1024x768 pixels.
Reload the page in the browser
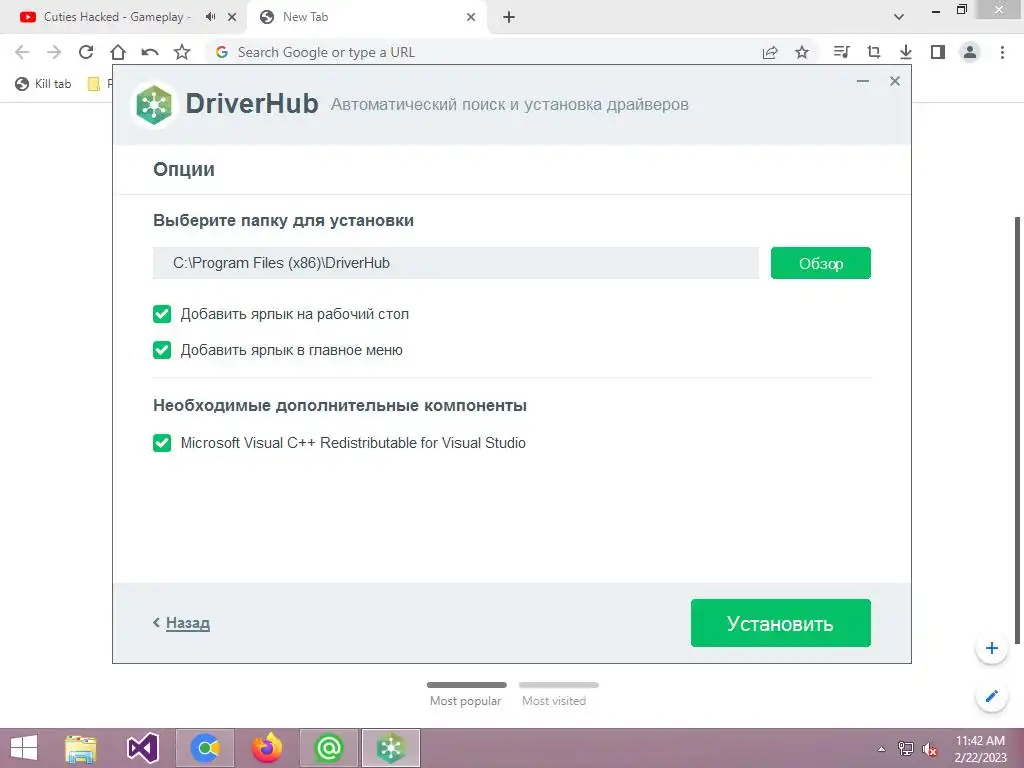click(86, 52)
